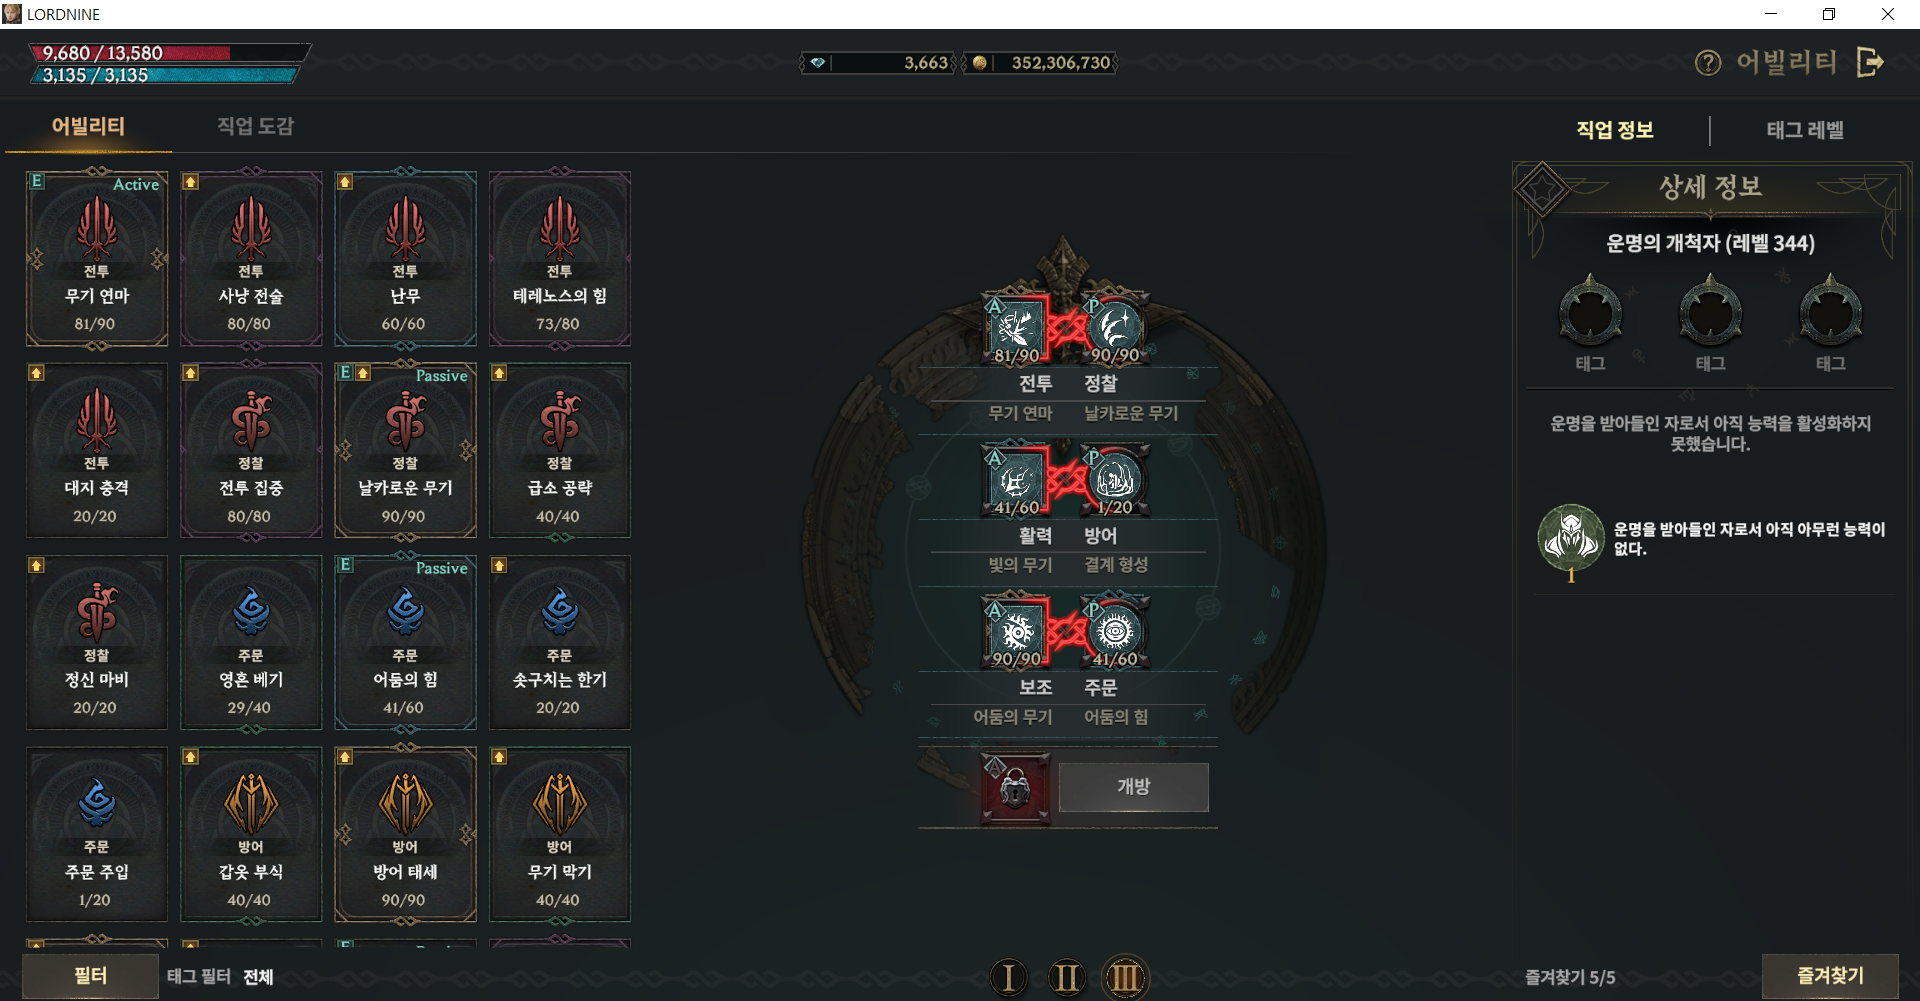Select the 사냥 전술 ability card

point(250,259)
